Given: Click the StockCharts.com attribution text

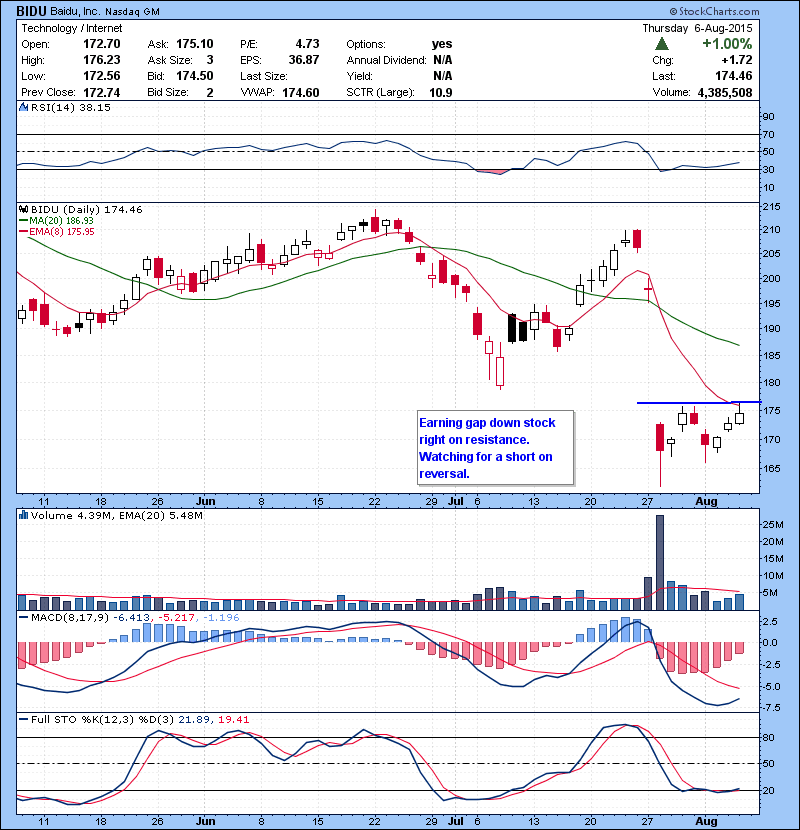Looking at the screenshot, I should pos(715,11).
